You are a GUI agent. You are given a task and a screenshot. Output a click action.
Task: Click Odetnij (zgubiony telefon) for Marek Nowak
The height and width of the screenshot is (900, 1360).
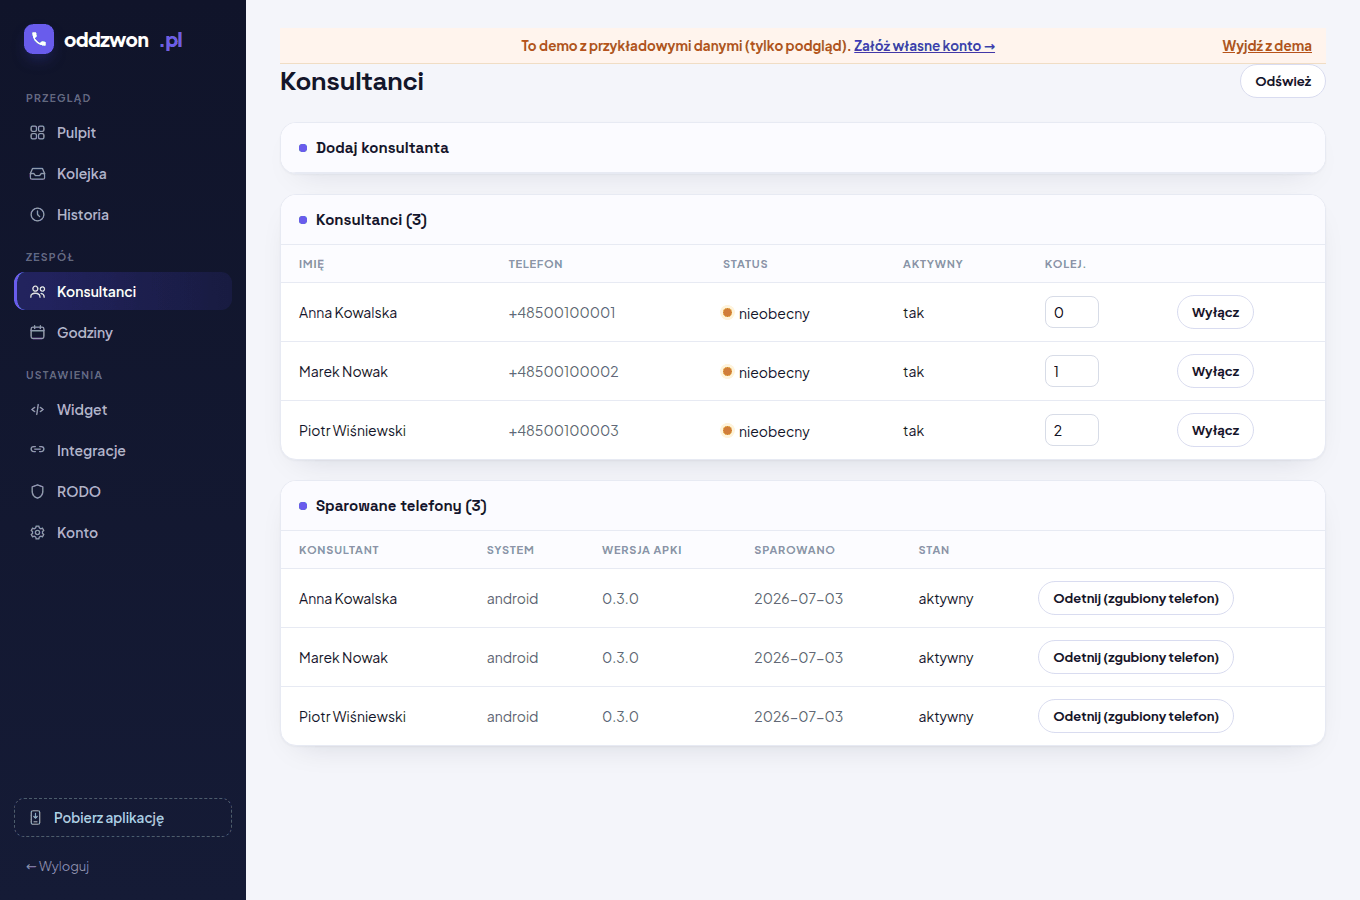point(1136,658)
